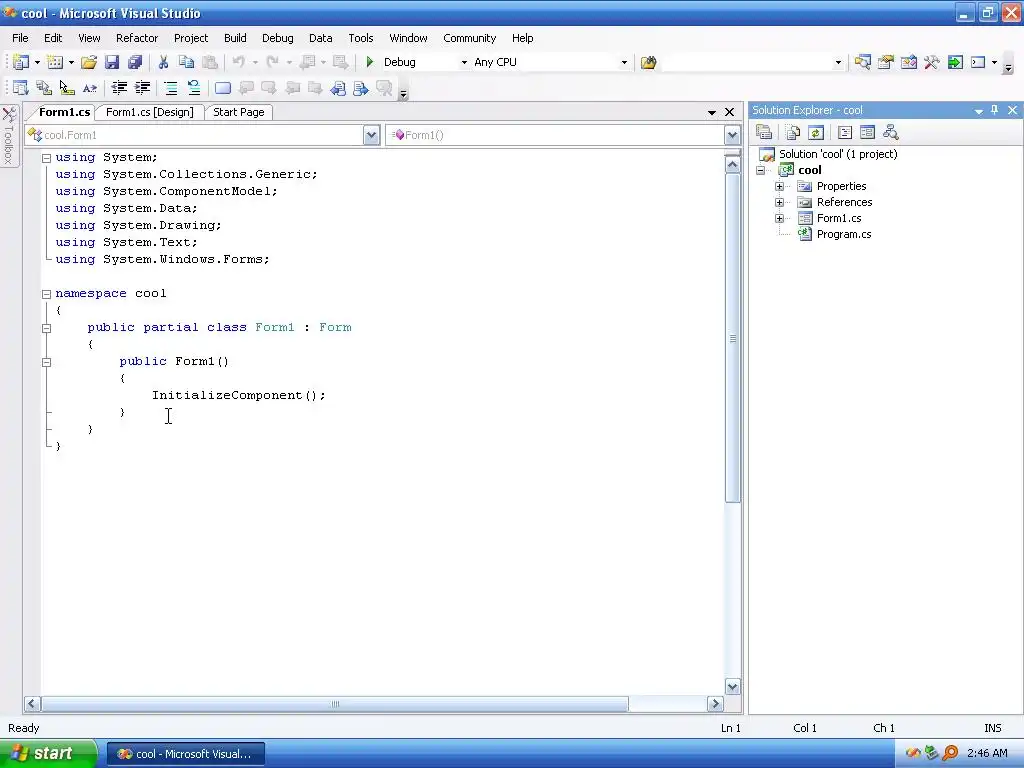Viewport: 1024px width, 768px height.
Task: Increase line indent in text editor toolbar
Action: [x=142, y=88]
